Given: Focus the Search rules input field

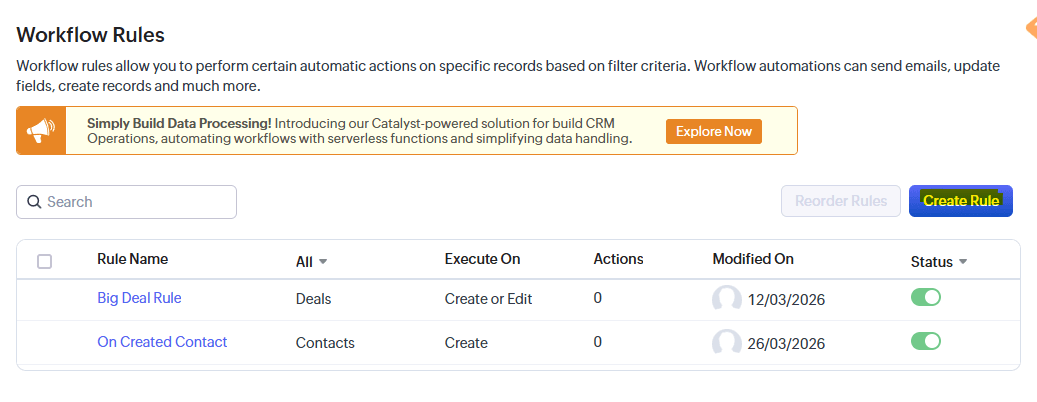Looking at the screenshot, I should click(x=126, y=202).
